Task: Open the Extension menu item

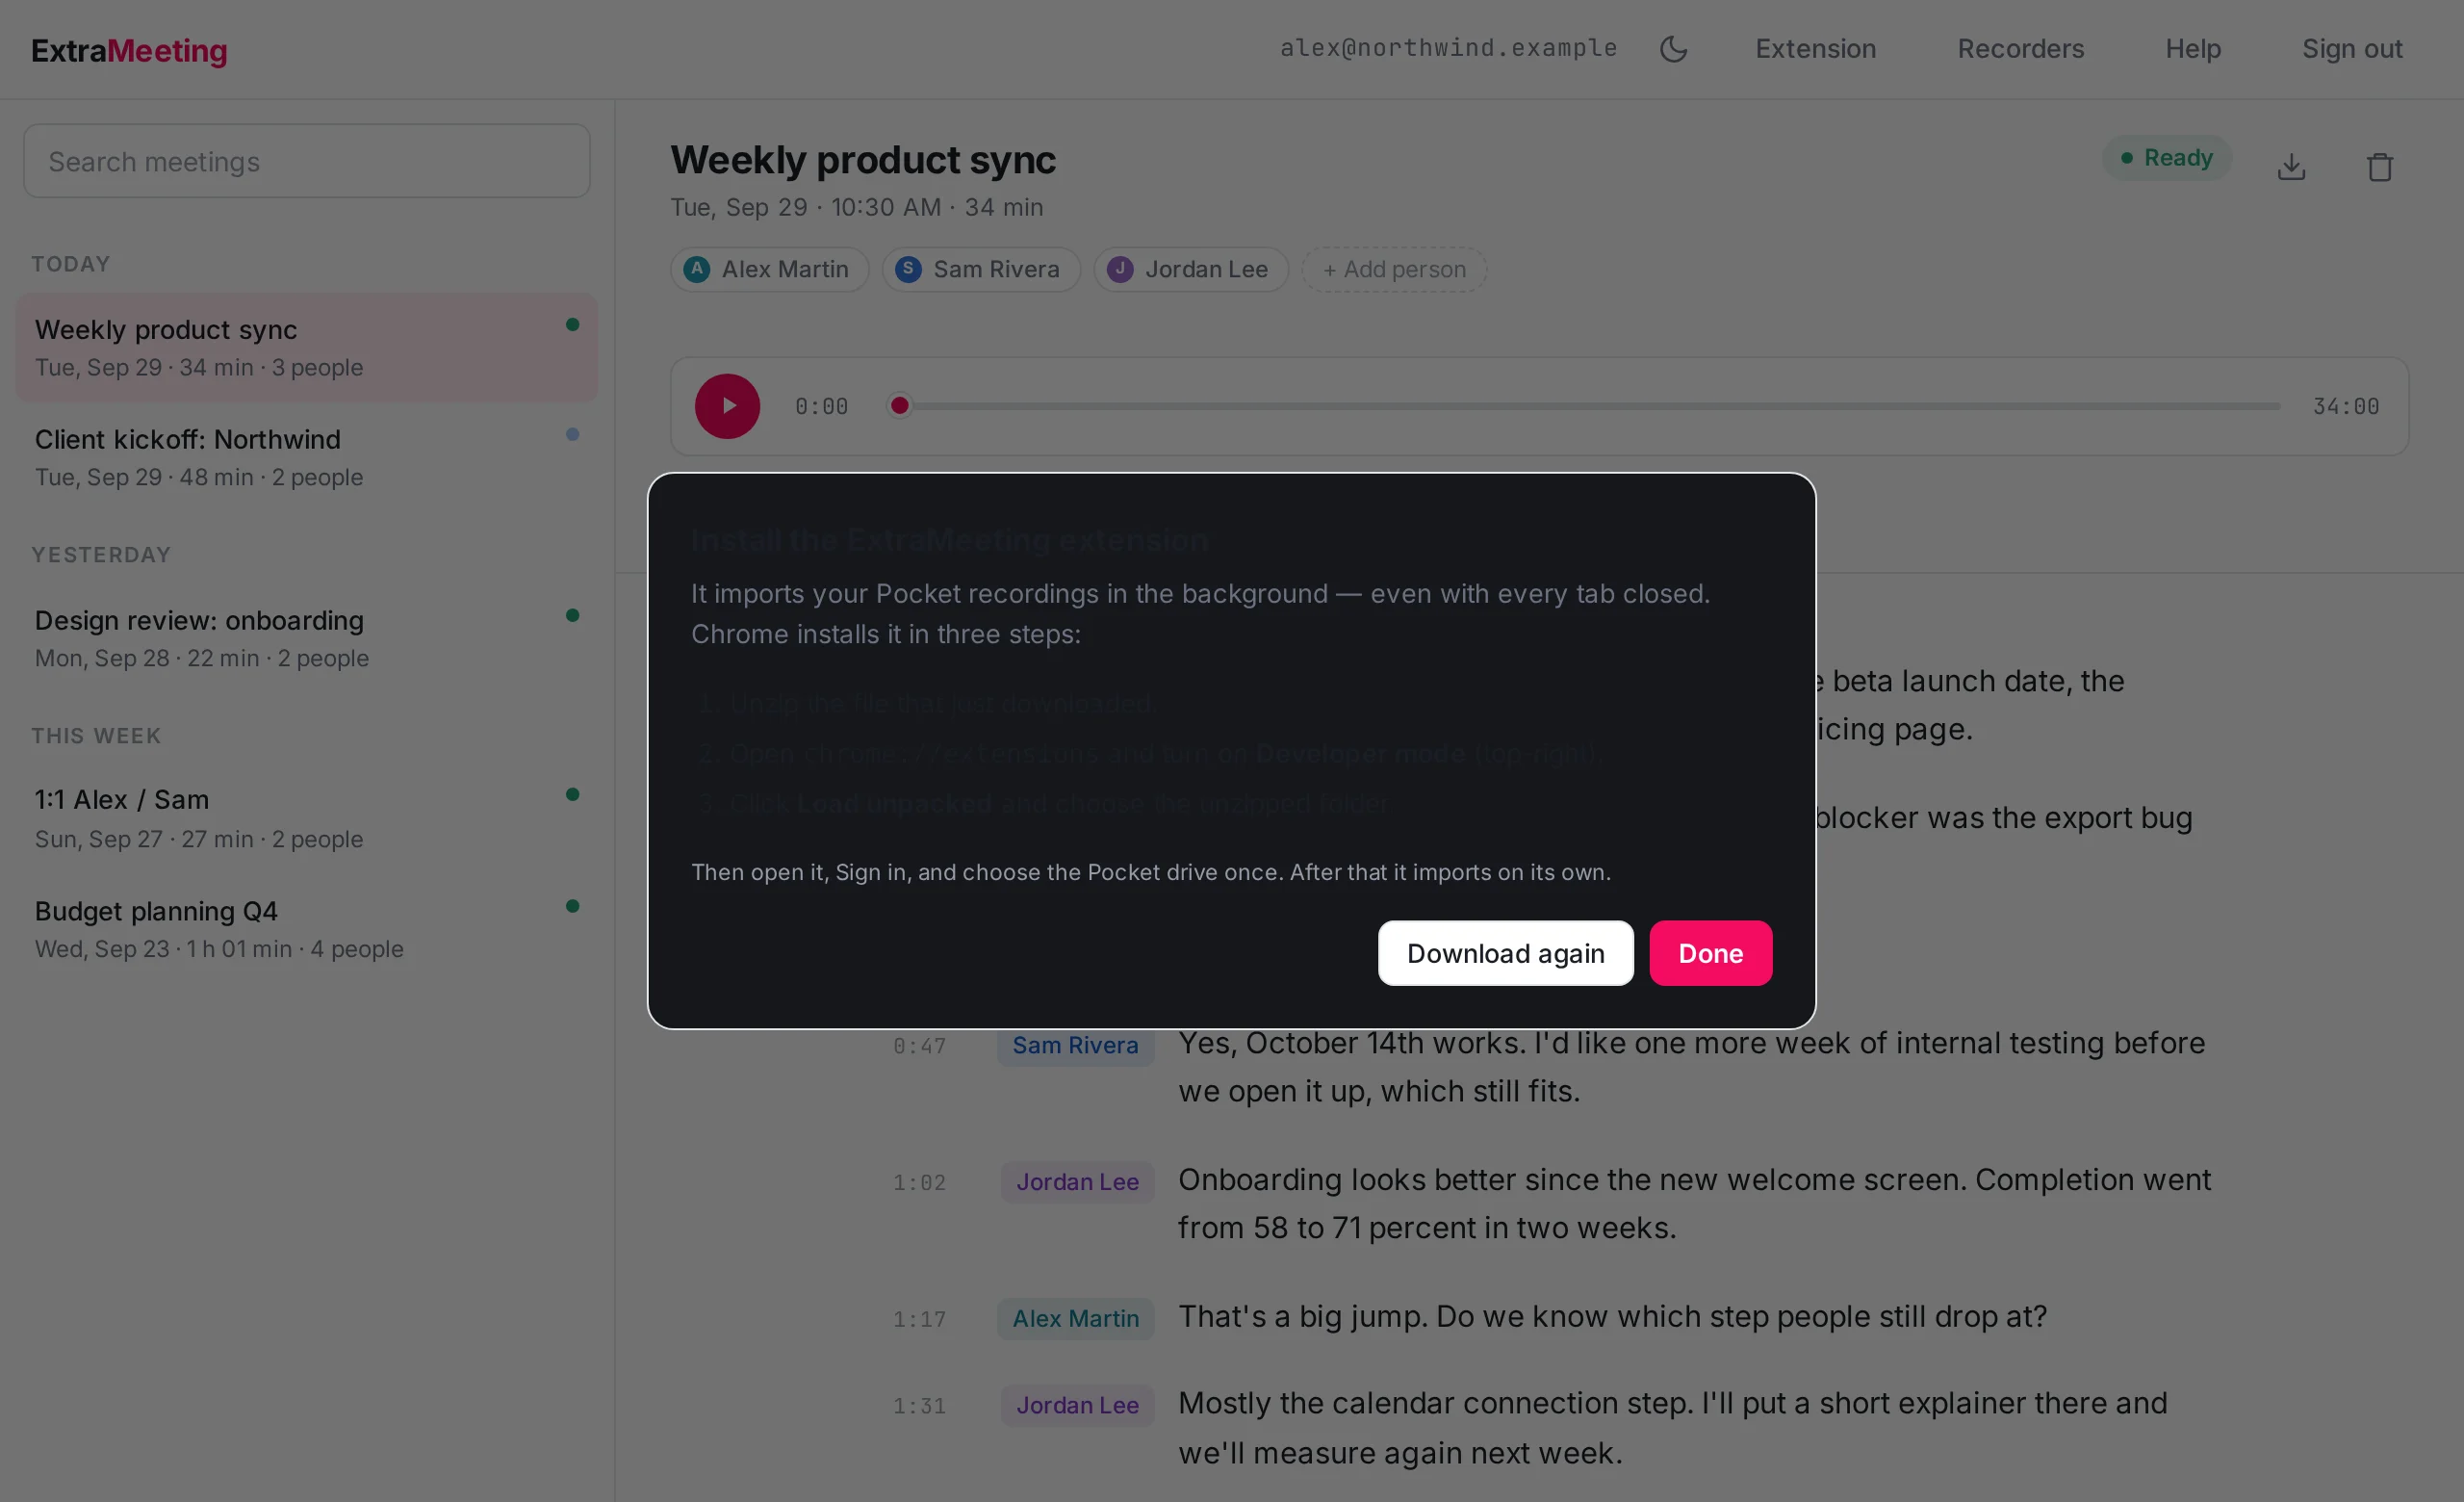Action: point(1815,49)
